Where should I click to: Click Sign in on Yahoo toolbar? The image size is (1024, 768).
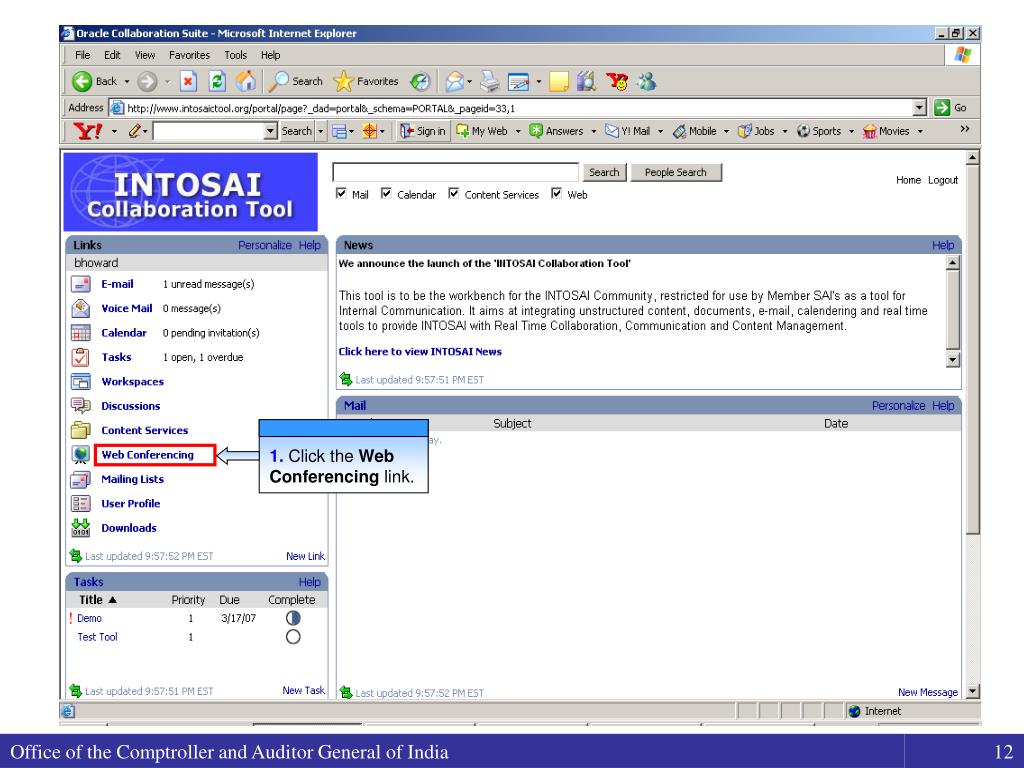(423, 131)
